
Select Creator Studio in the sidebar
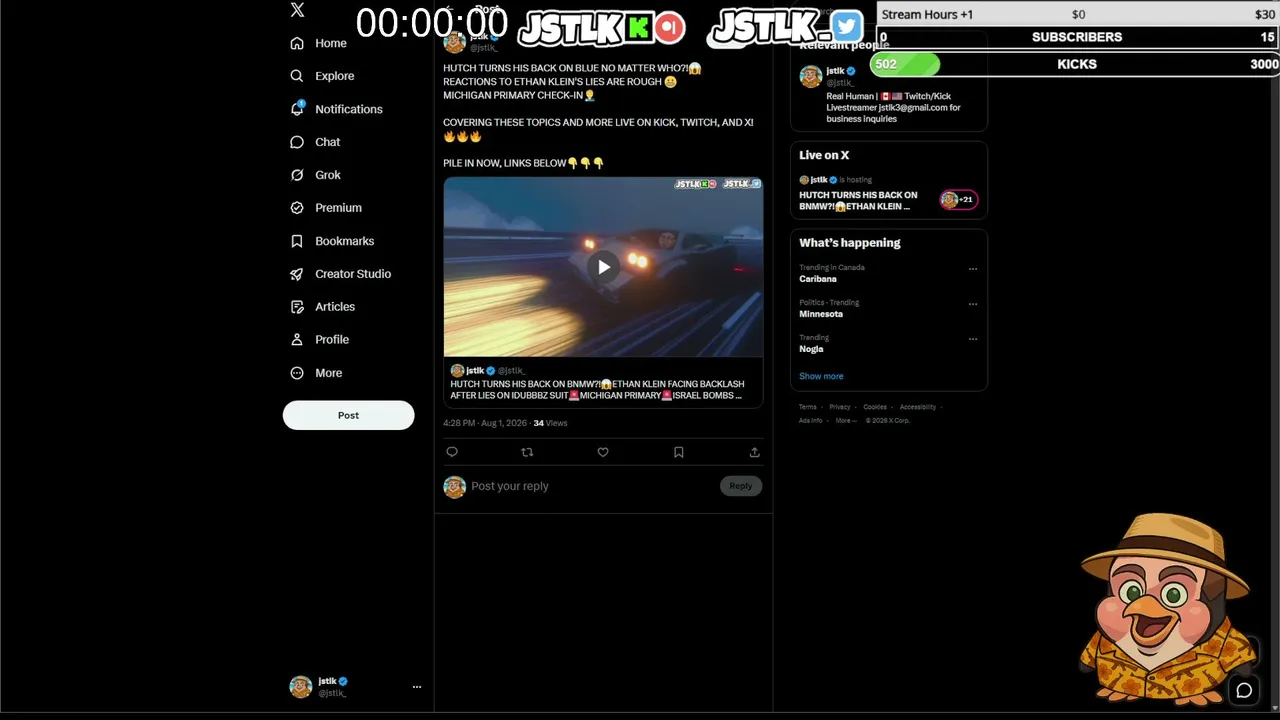pos(341,274)
